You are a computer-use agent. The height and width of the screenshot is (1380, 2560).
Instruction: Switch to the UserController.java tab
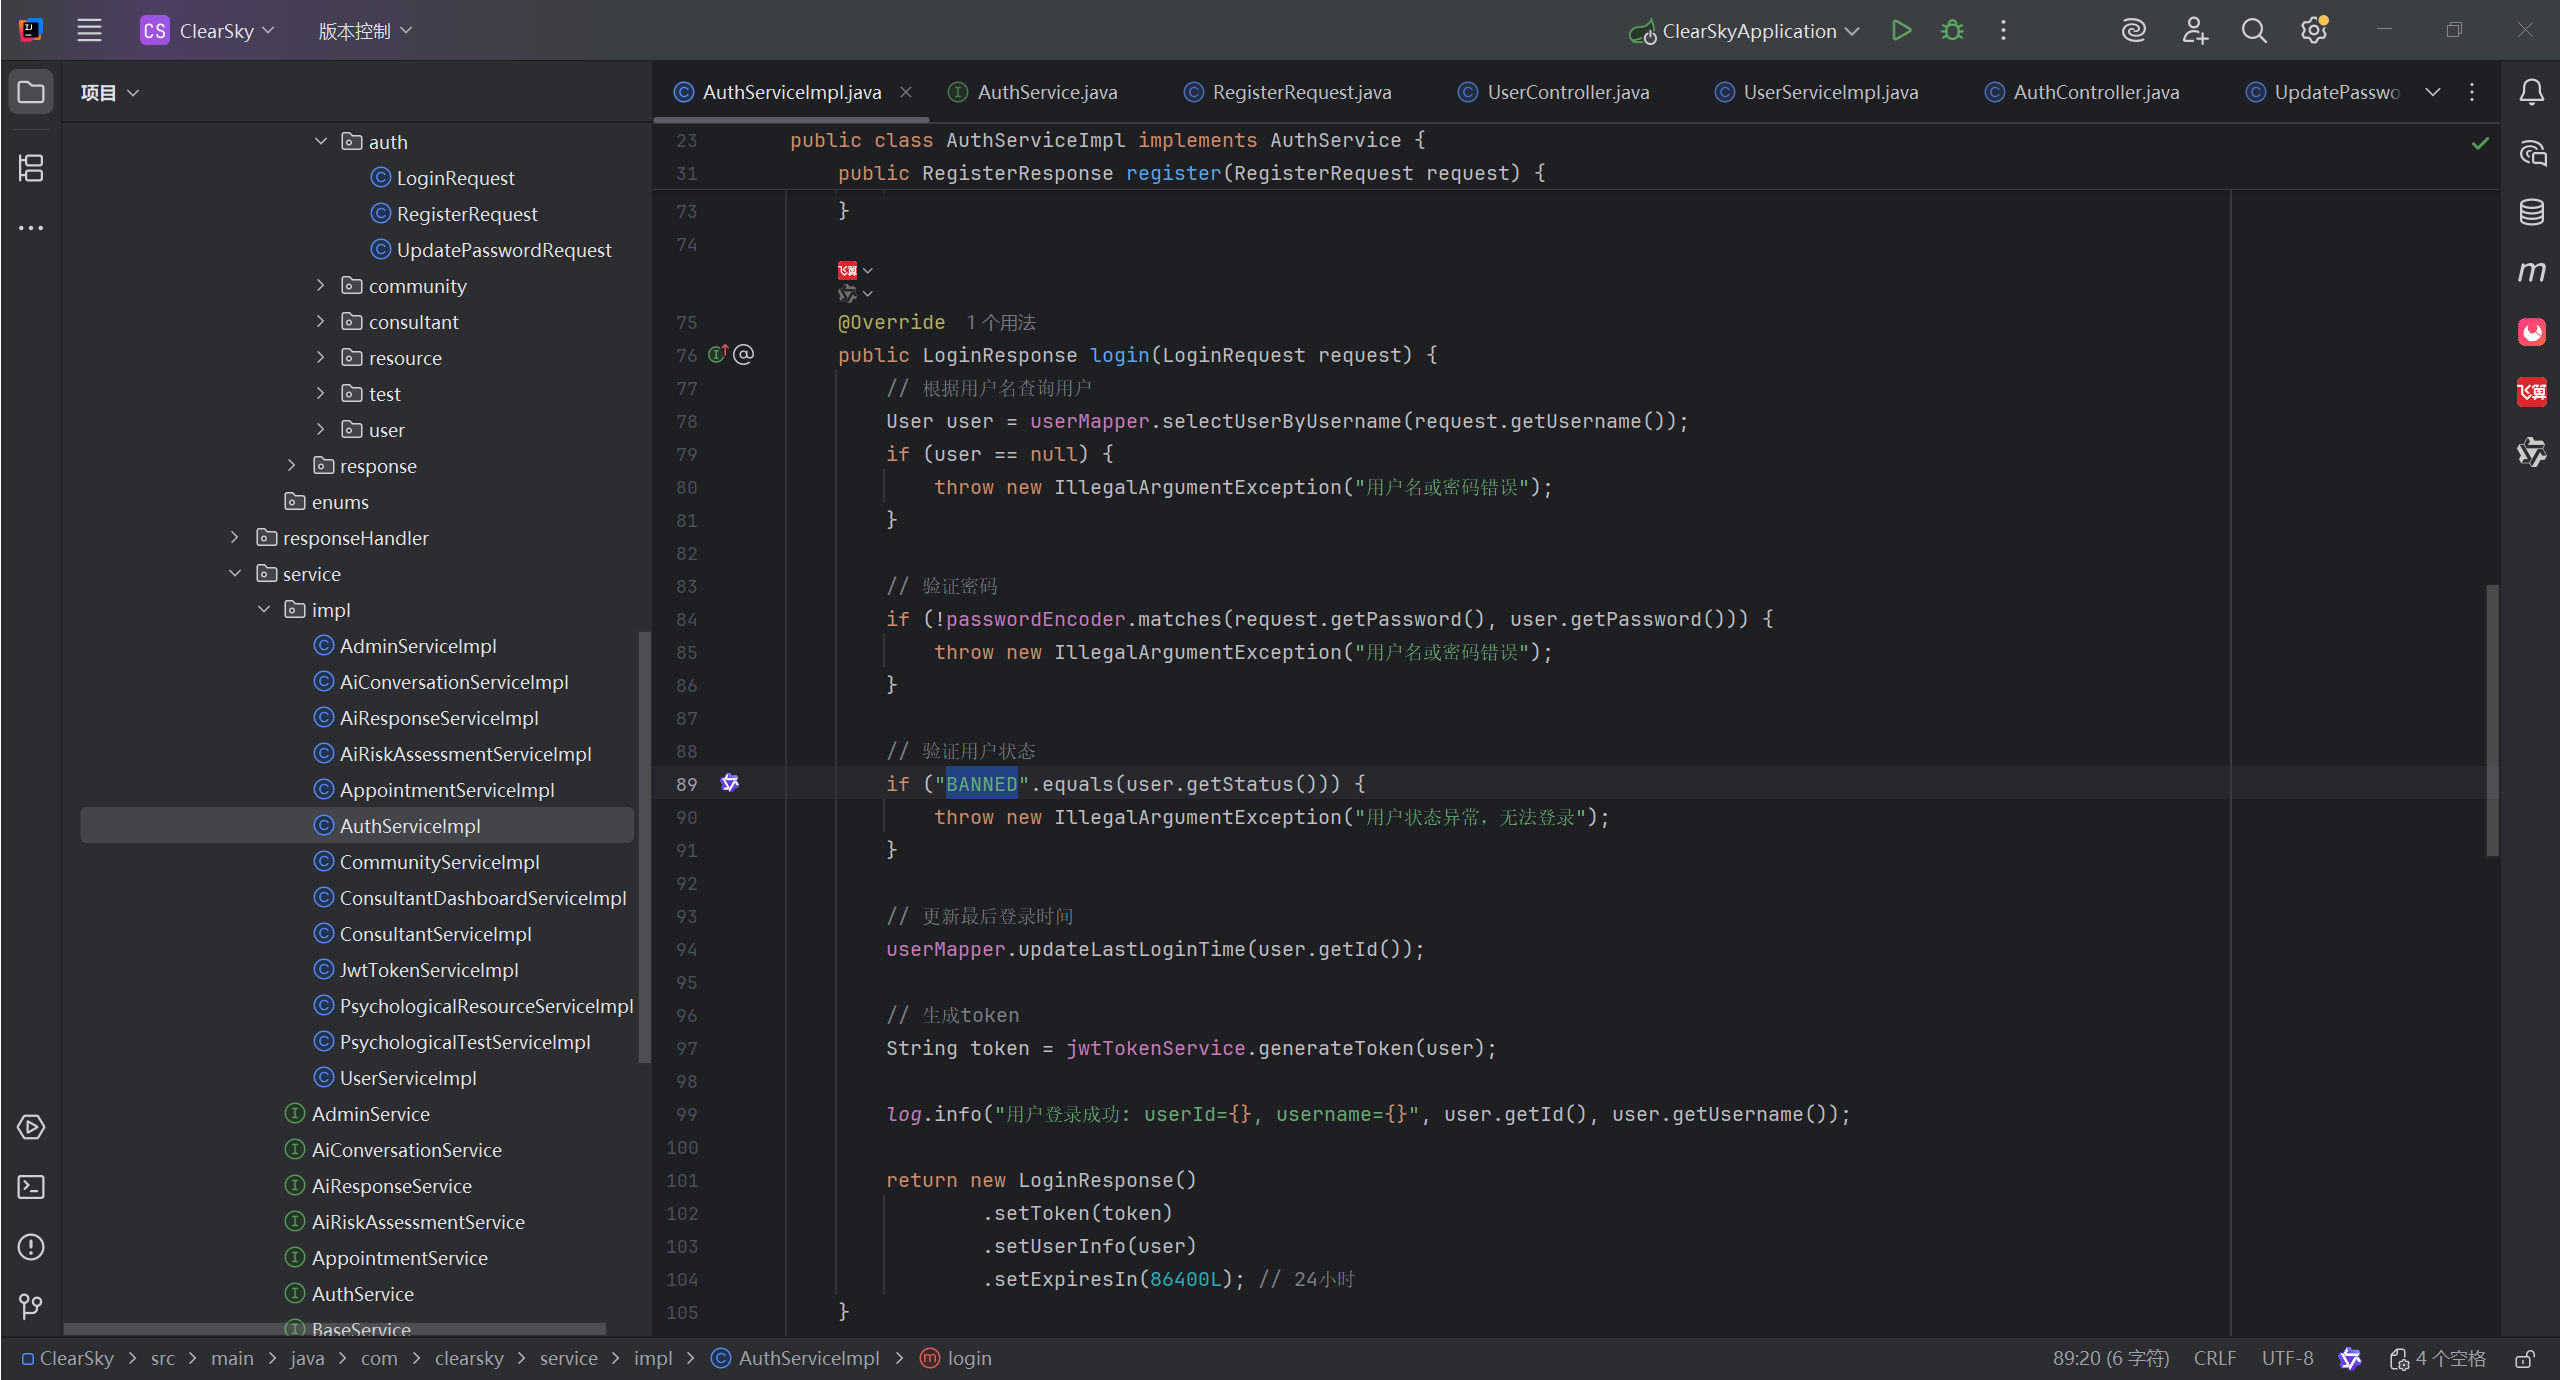point(1567,93)
